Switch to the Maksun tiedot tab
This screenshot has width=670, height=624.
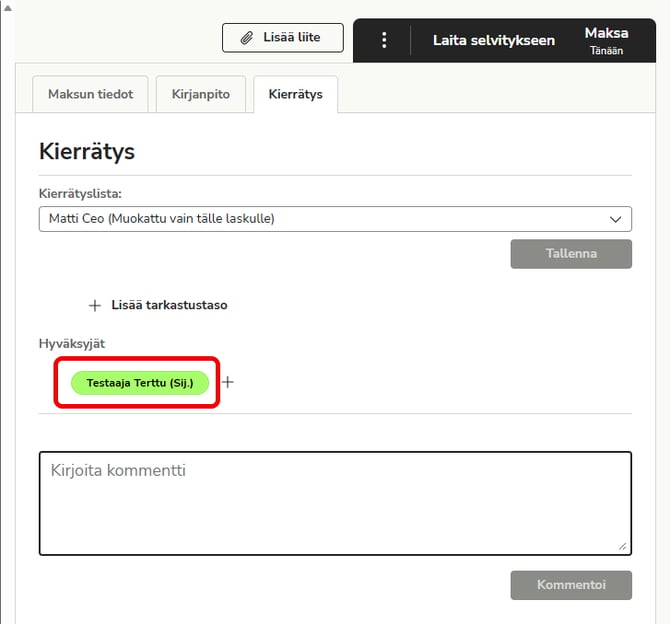(x=91, y=94)
